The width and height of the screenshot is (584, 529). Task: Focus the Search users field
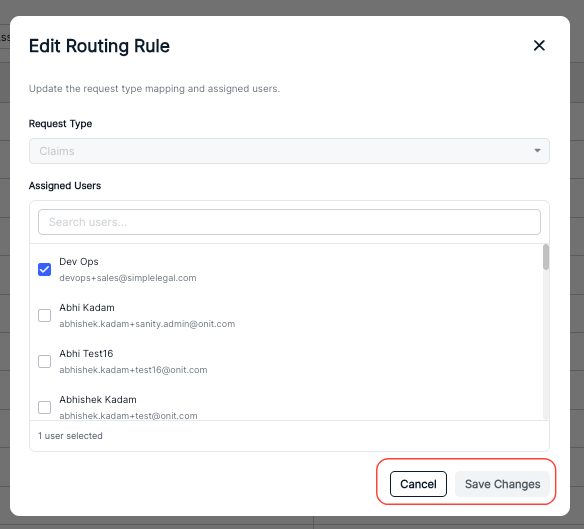[x=289, y=222]
